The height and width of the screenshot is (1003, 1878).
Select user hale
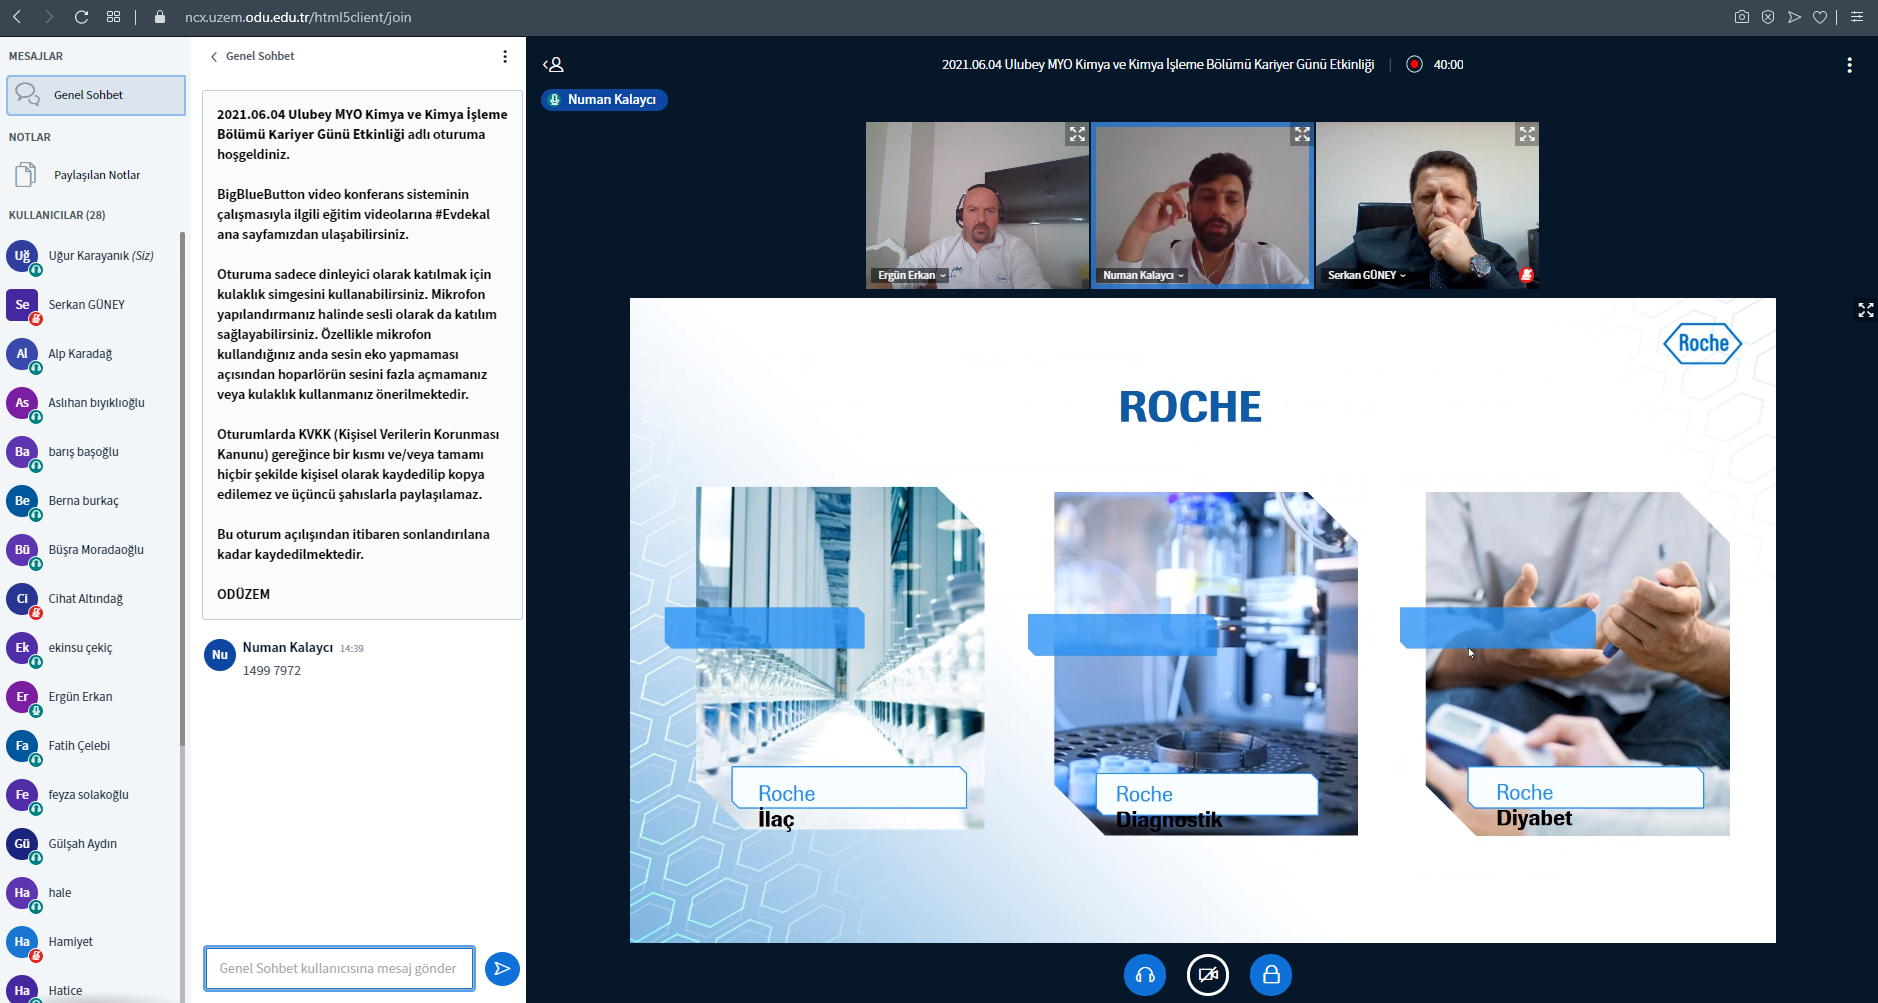pyautogui.click(x=92, y=893)
